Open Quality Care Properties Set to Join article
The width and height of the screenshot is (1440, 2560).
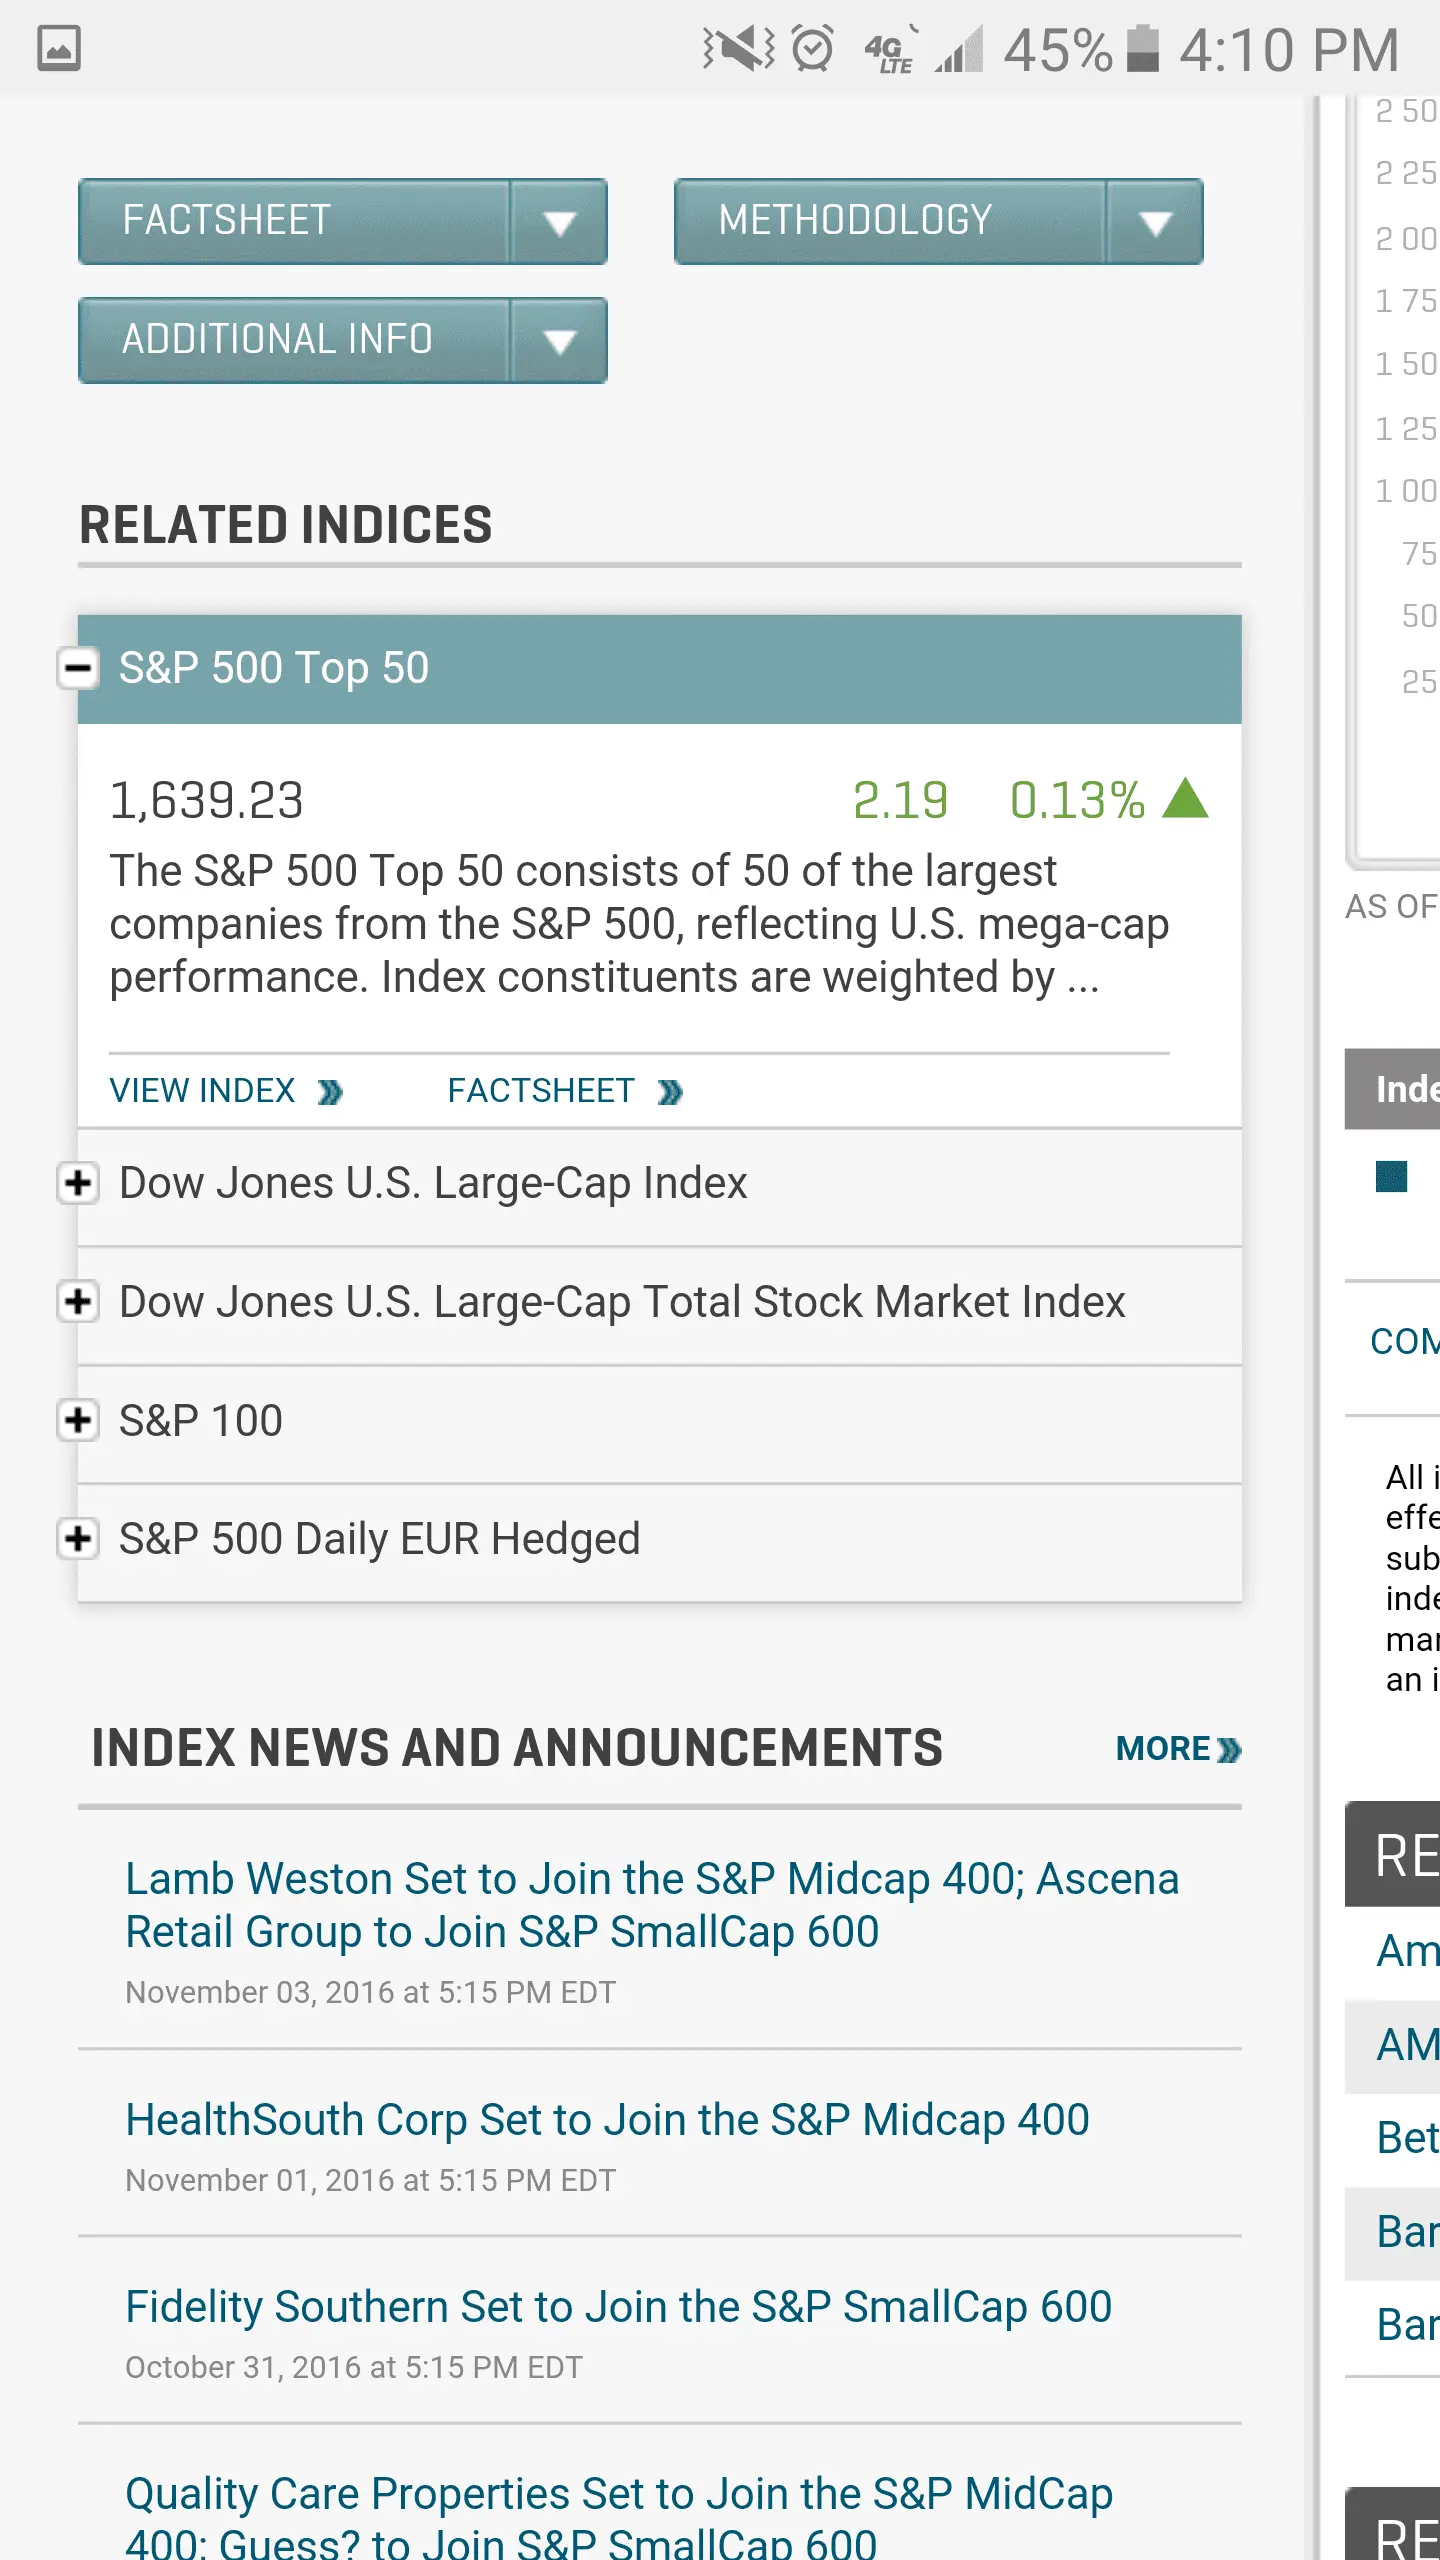[x=619, y=2516]
